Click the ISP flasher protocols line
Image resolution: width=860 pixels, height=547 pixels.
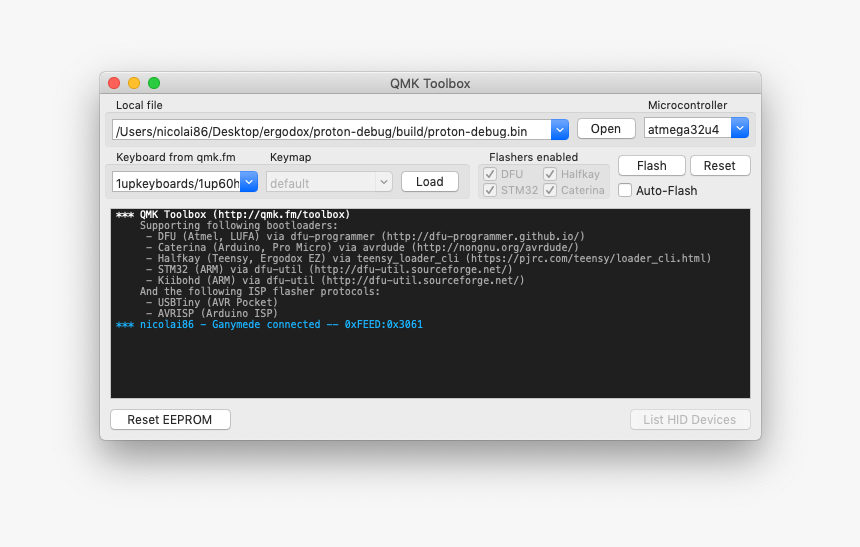tap(259, 291)
